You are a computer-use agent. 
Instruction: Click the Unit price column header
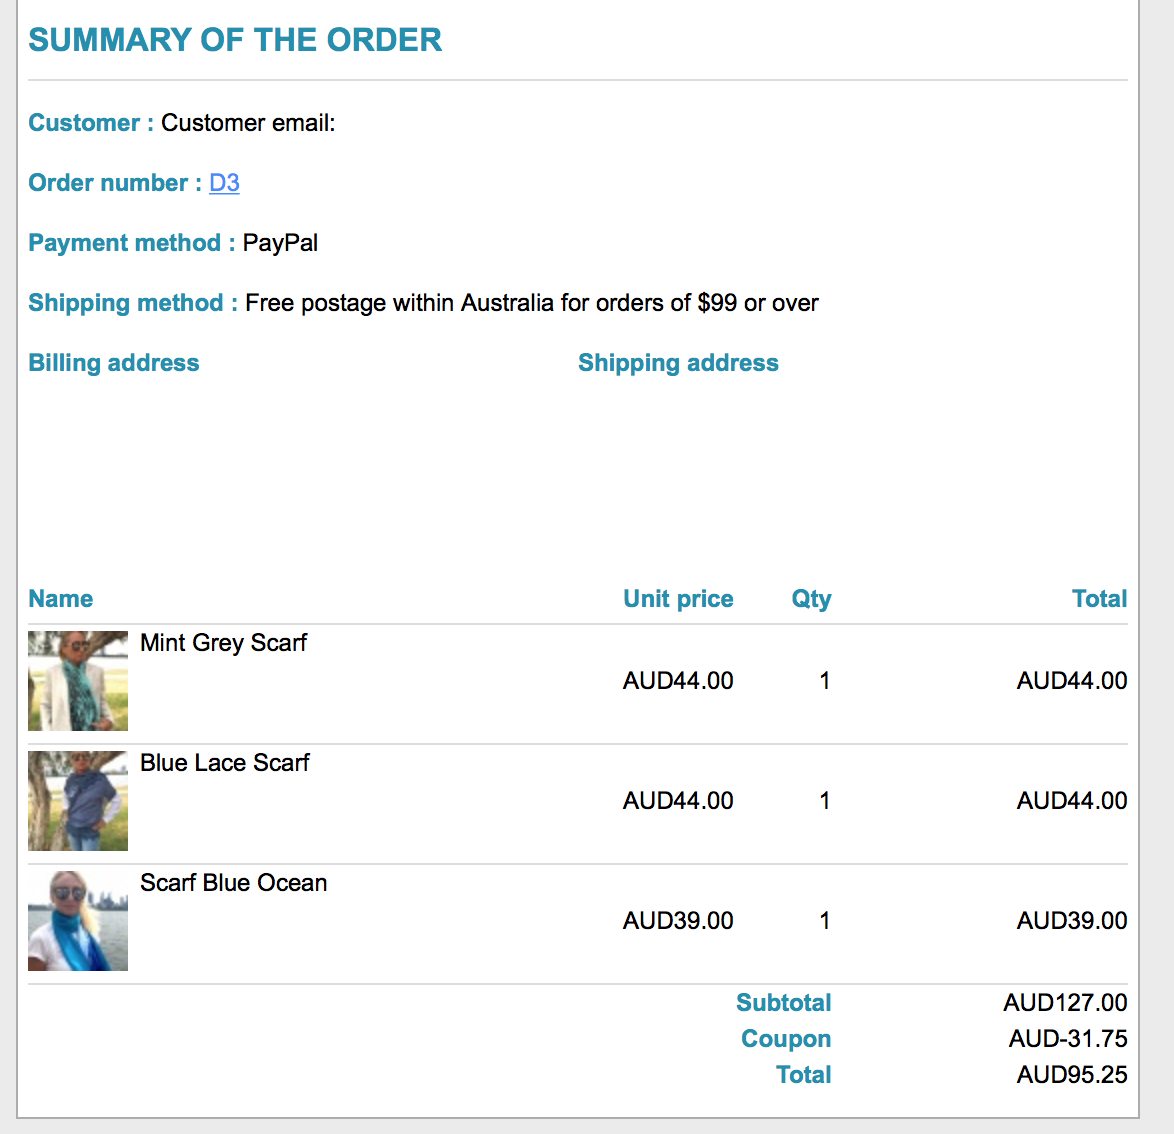tap(678, 599)
